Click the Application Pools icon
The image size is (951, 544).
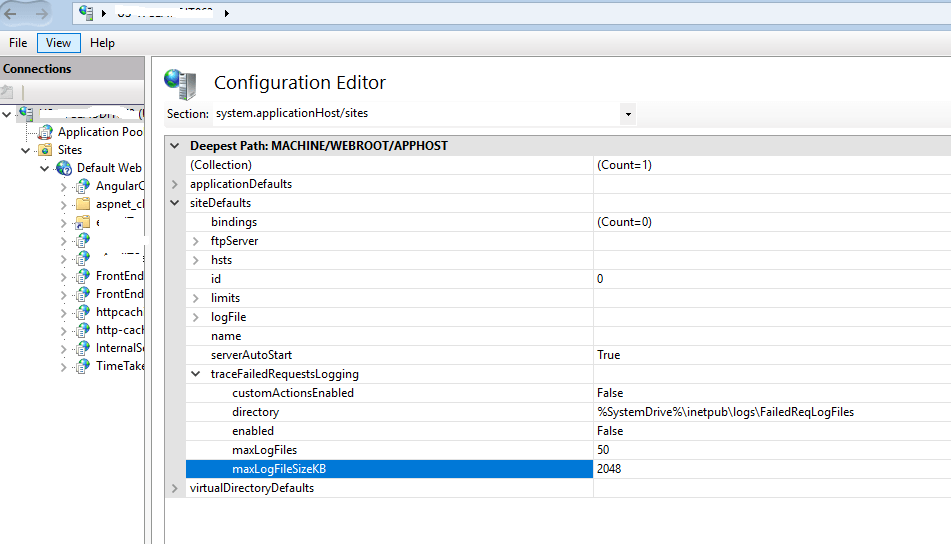pyautogui.click(x=45, y=132)
